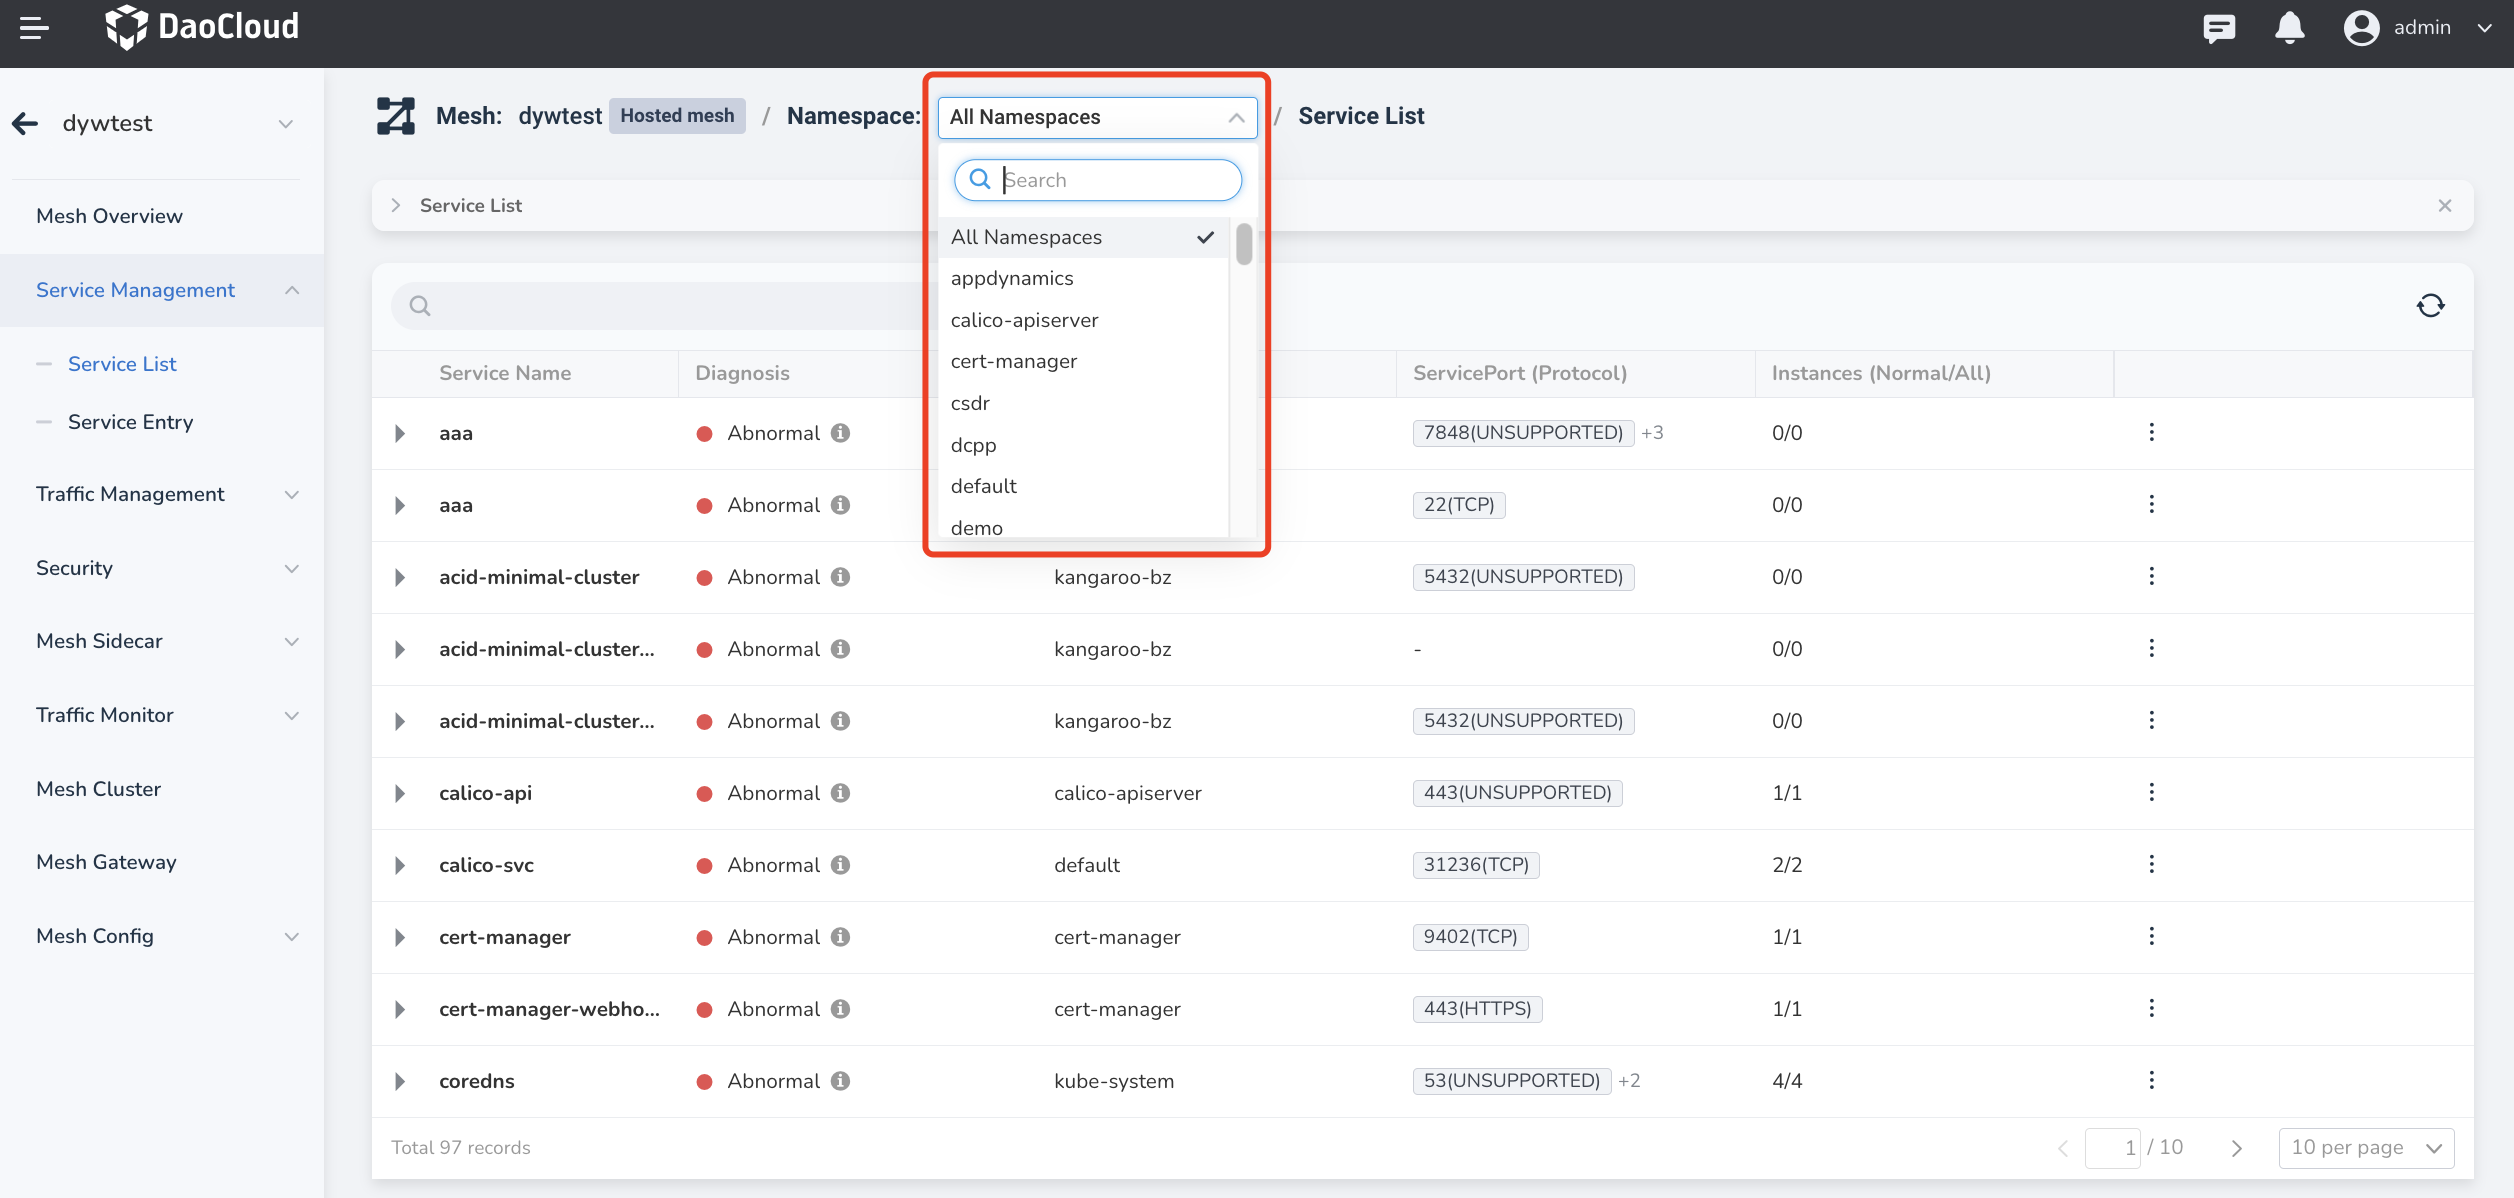Go back using the left arrow
Image resolution: width=2514 pixels, height=1198 pixels.
click(25, 123)
